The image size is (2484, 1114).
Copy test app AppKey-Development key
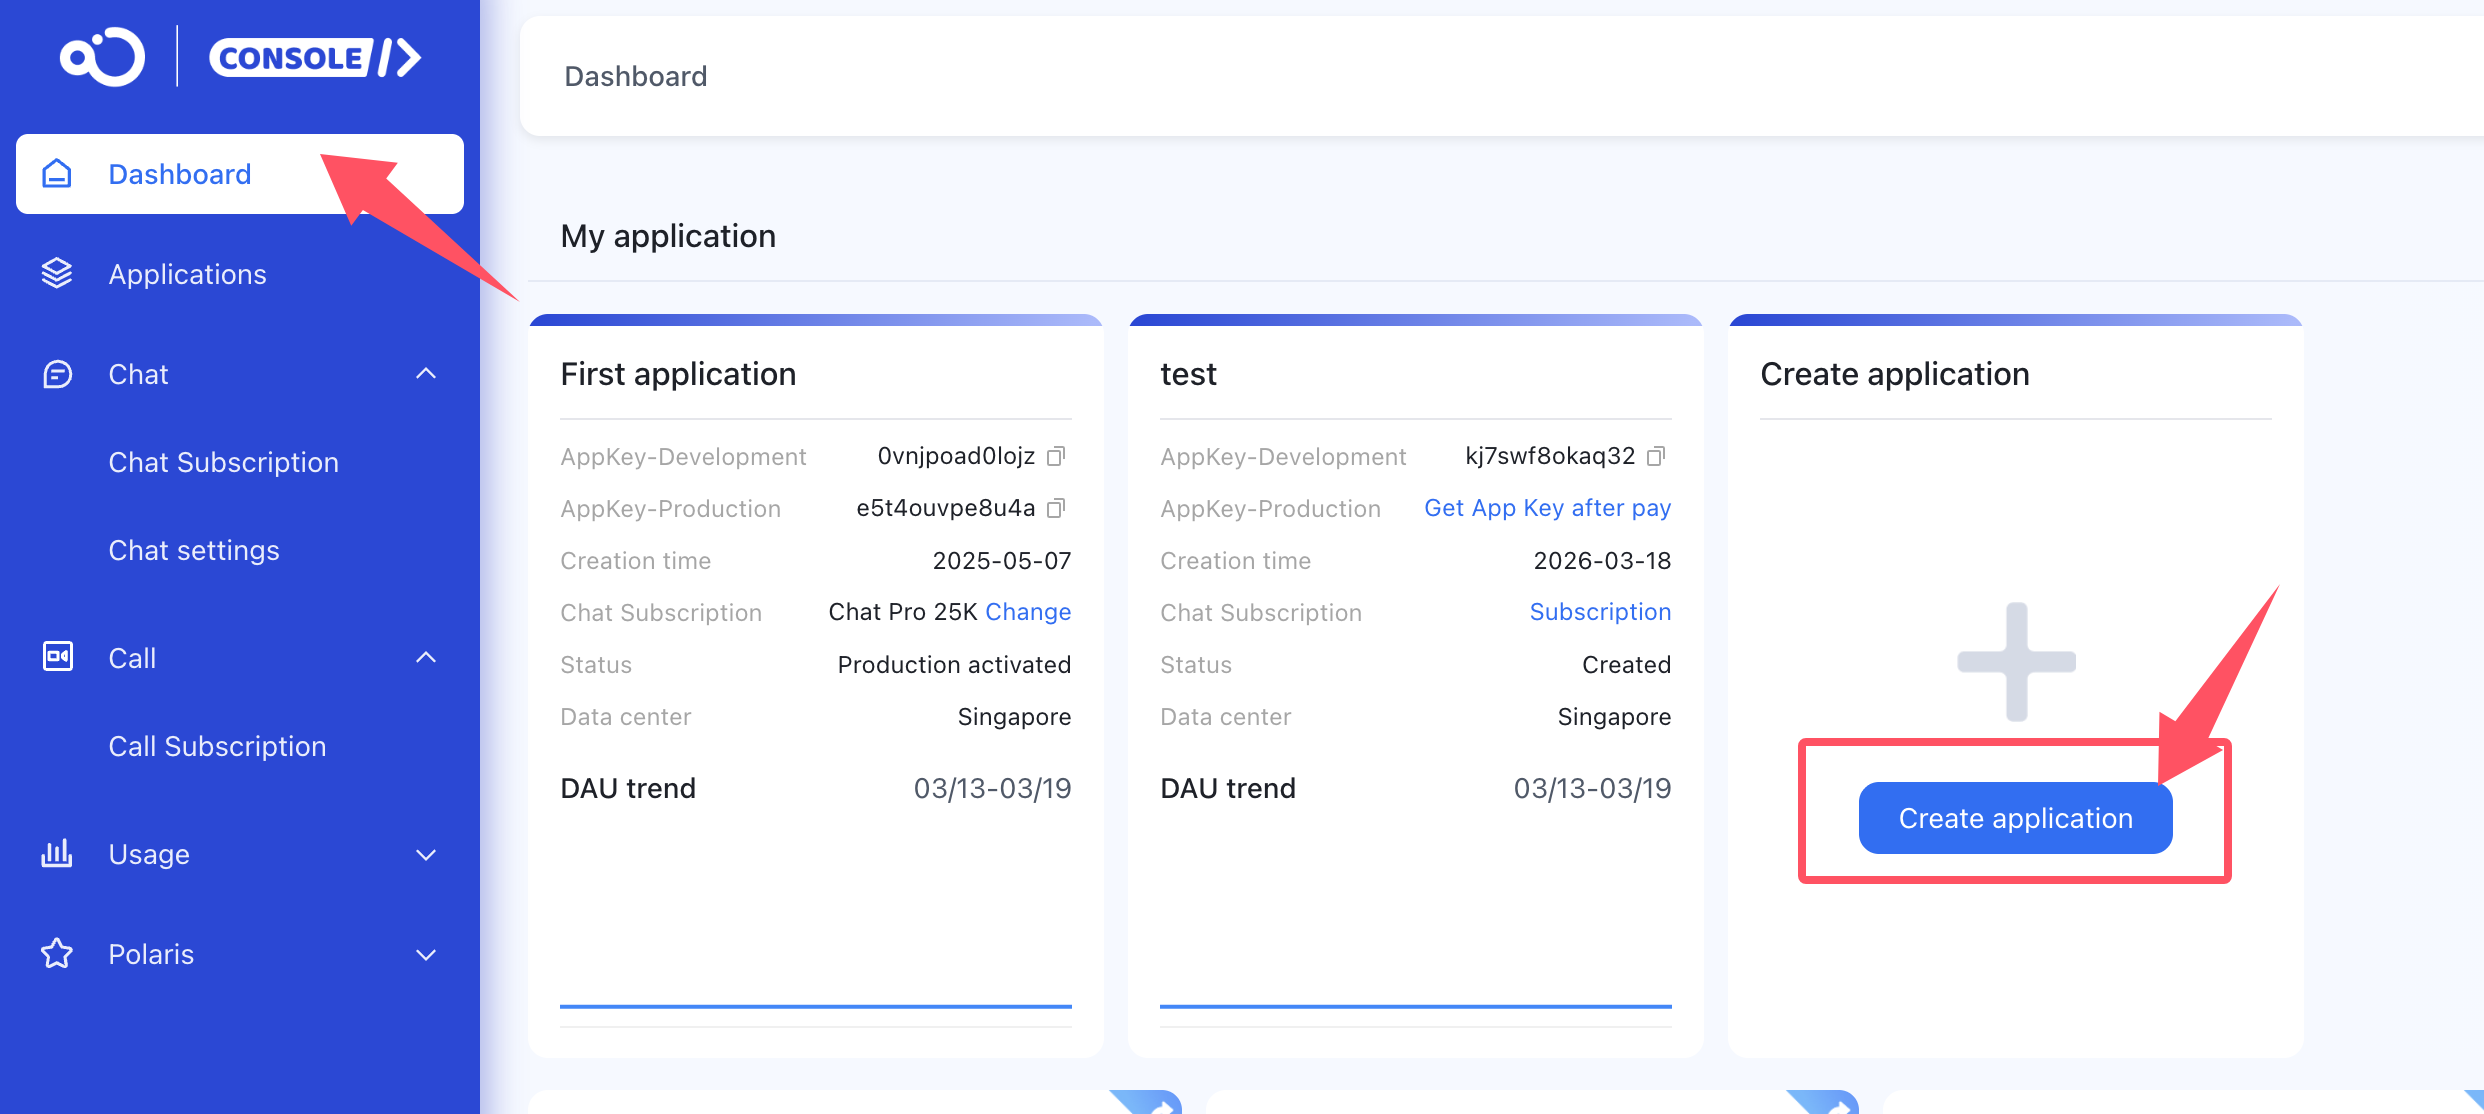click(1656, 456)
